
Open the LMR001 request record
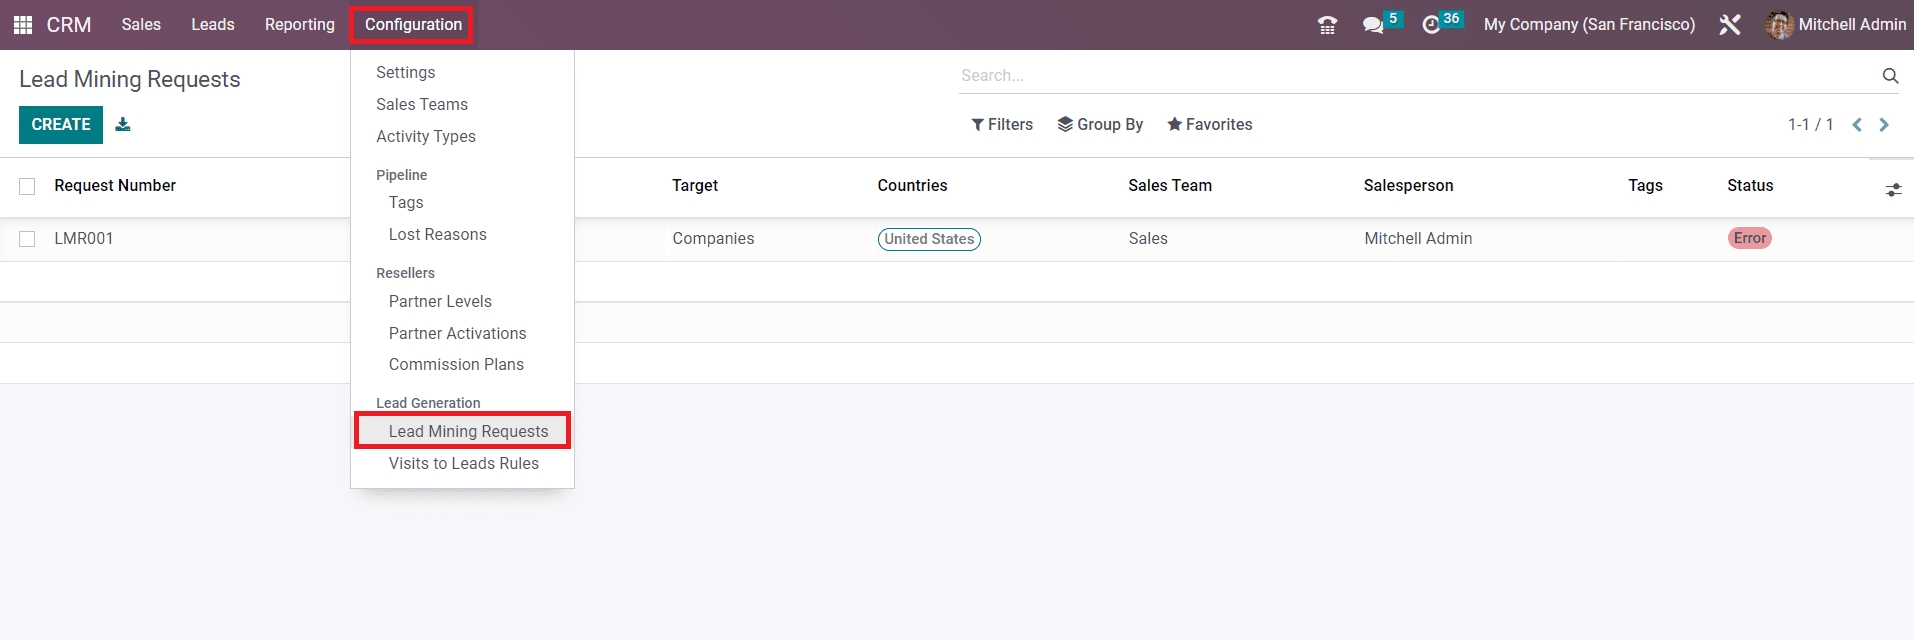84,239
